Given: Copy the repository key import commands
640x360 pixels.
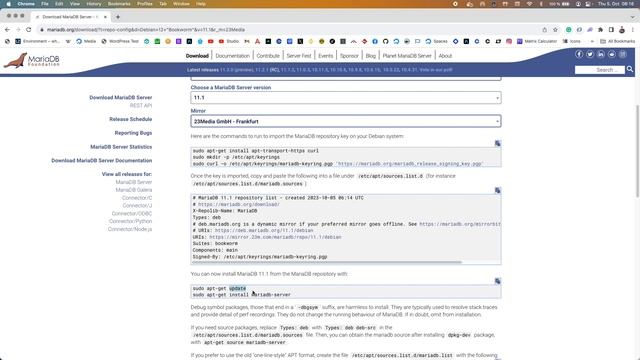Looking at the screenshot, I should [497, 143].
